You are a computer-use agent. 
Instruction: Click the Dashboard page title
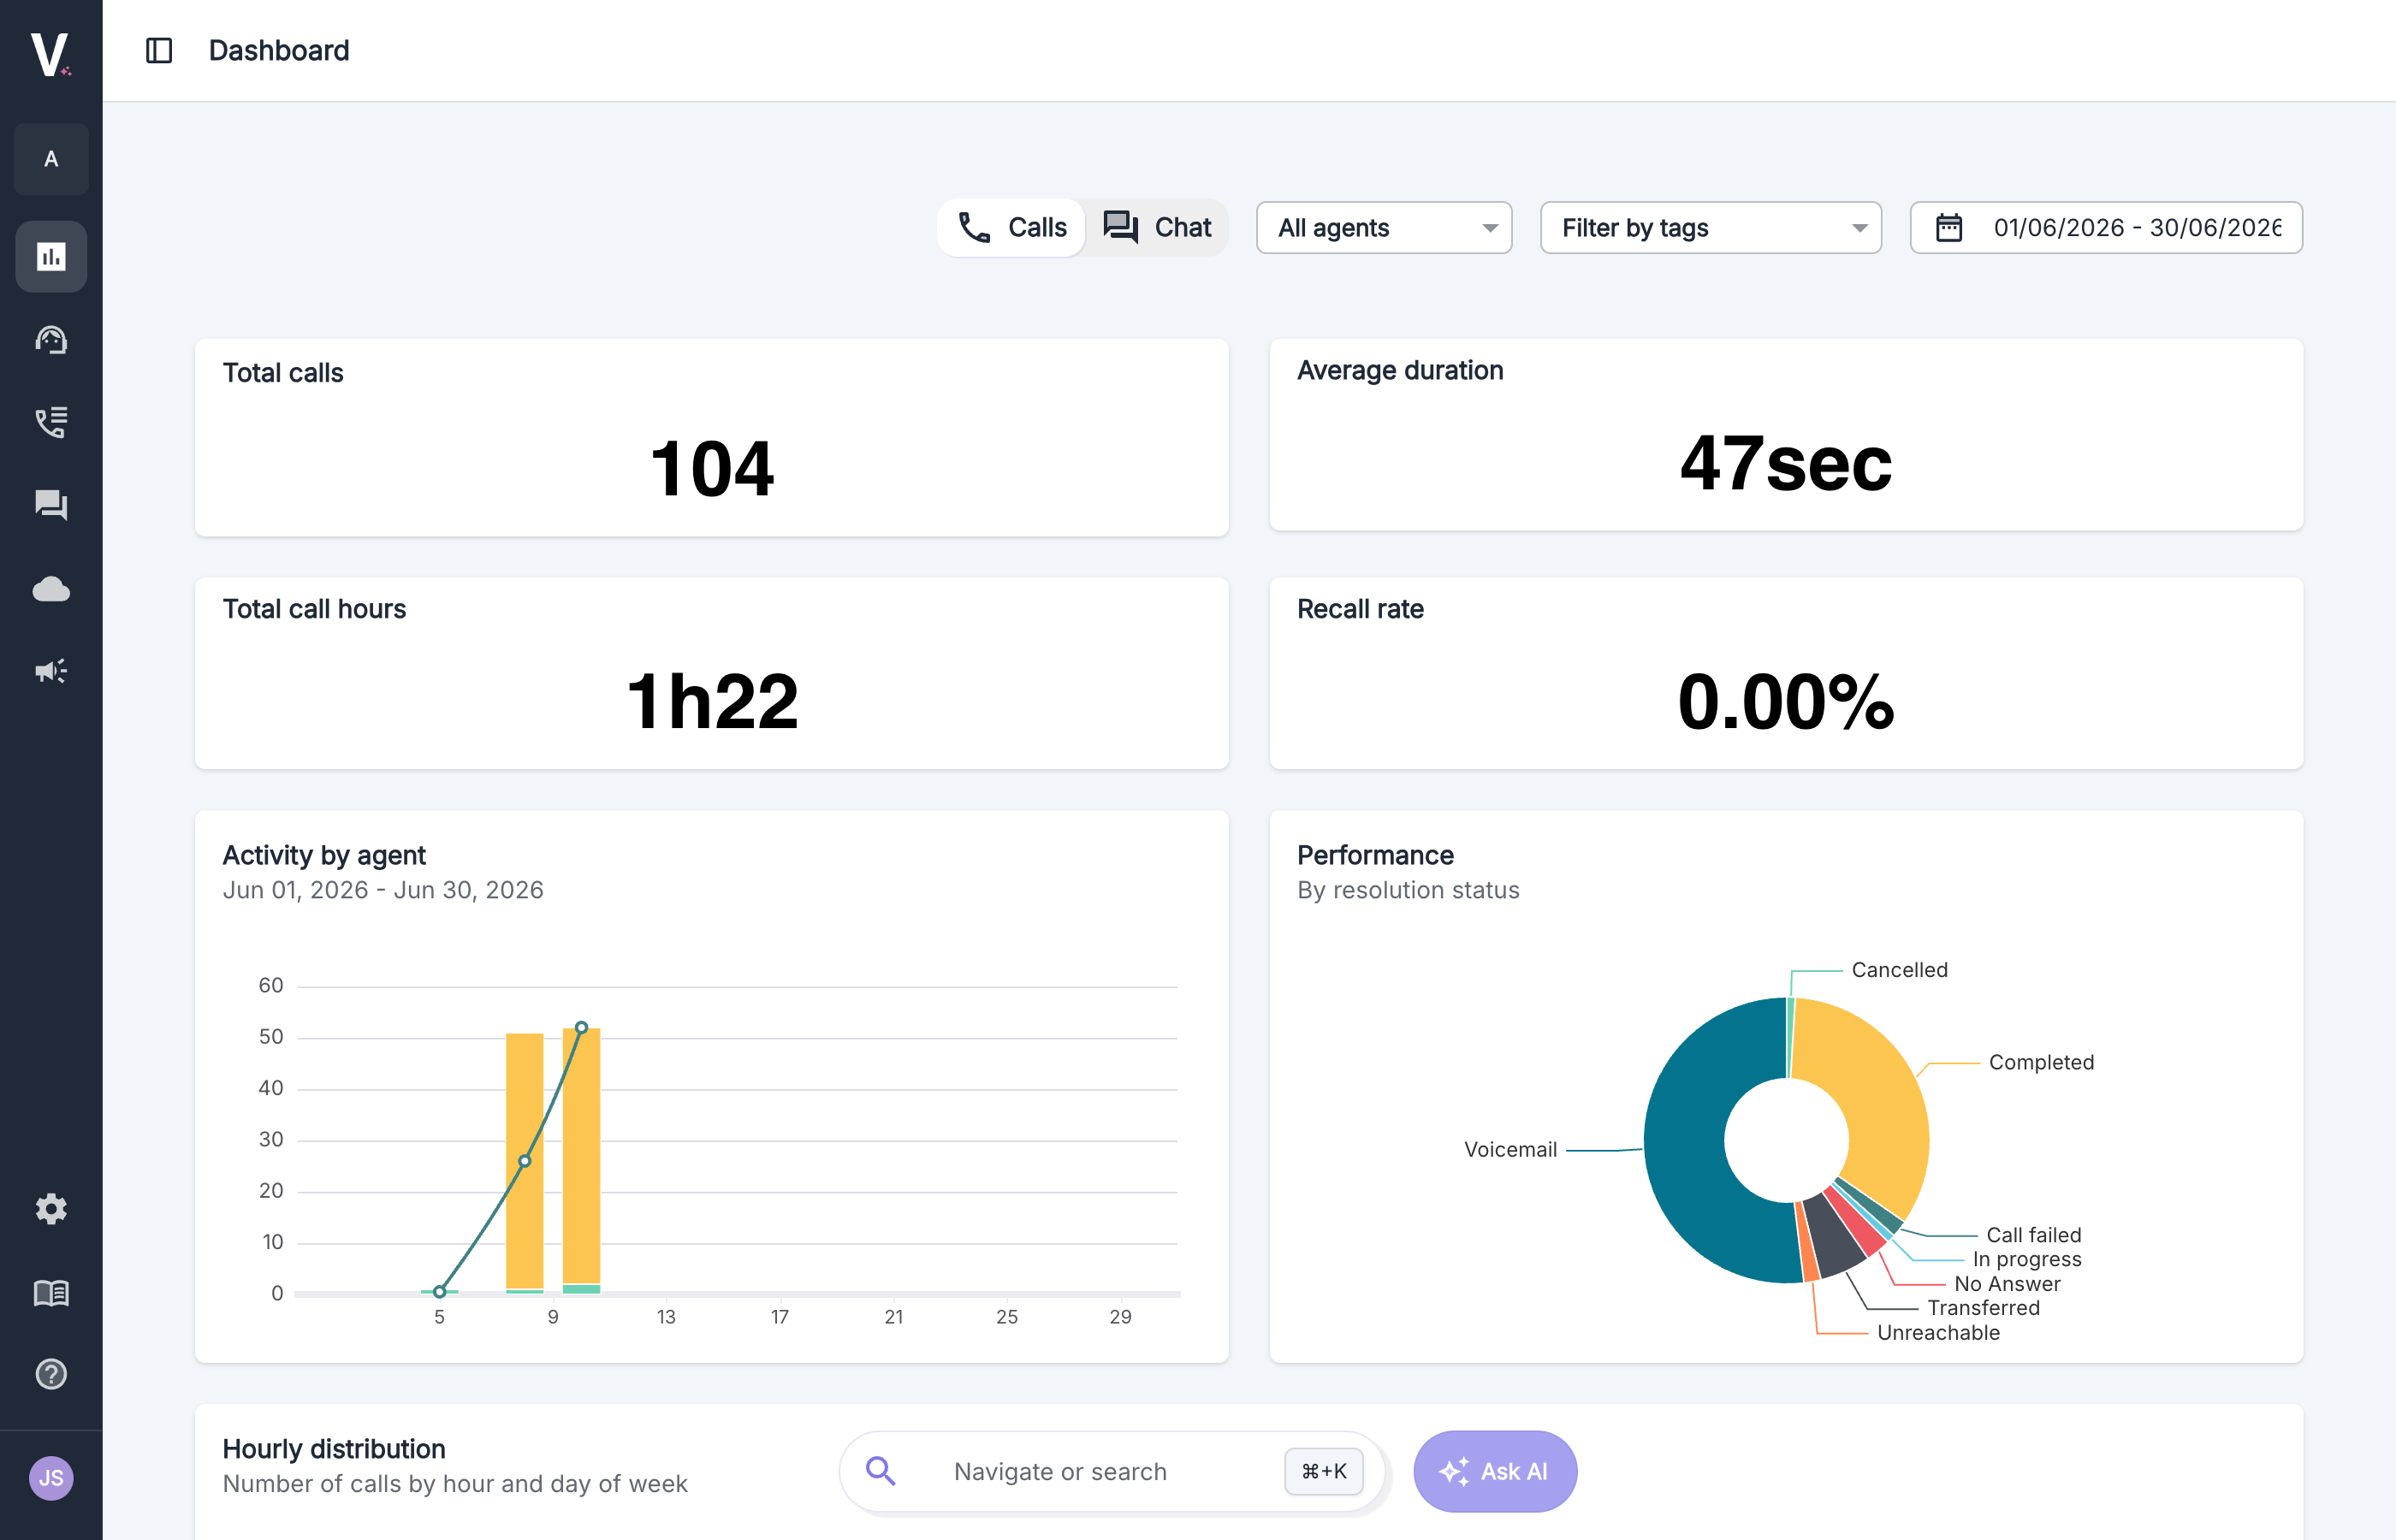pos(279,50)
